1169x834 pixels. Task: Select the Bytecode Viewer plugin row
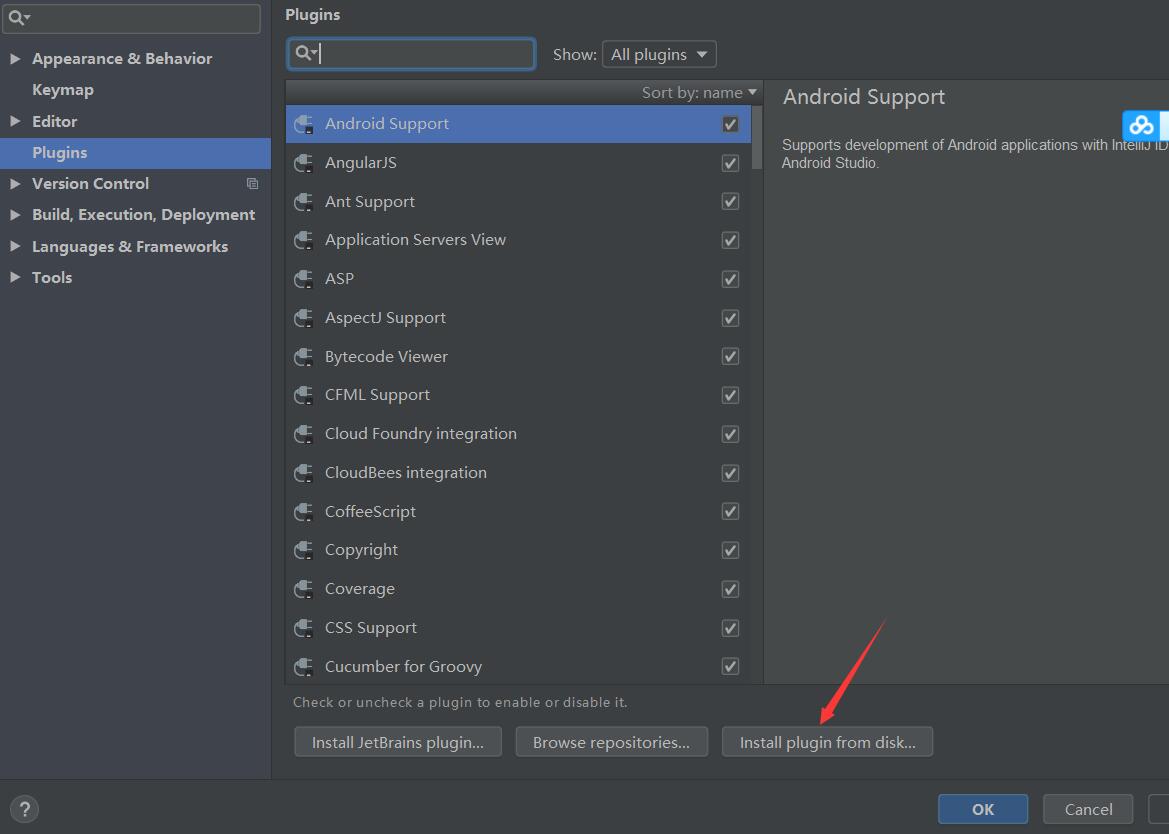pyautogui.click(x=519, y=356)
